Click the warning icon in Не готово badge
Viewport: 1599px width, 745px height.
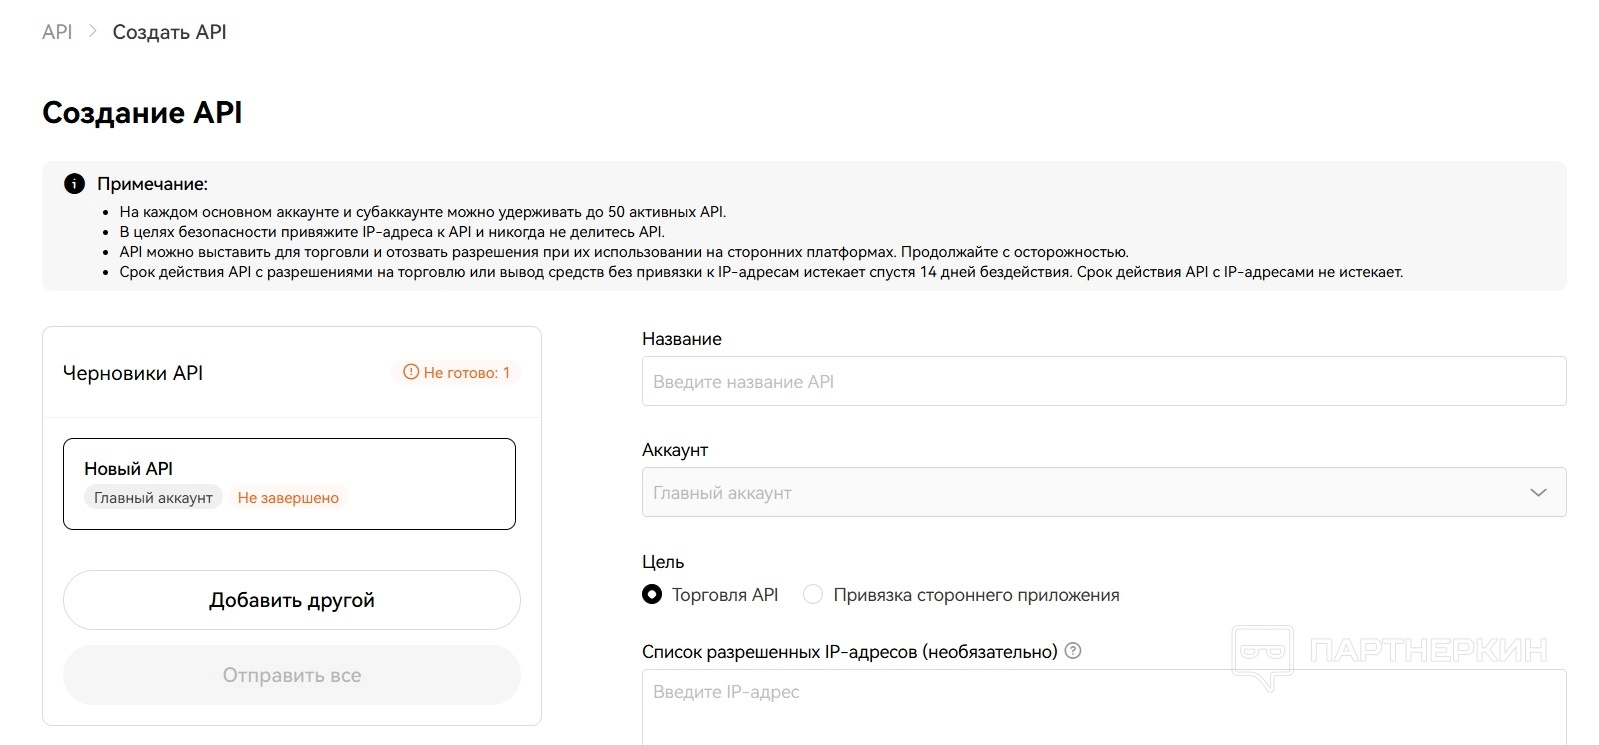(x=410, y=372)
